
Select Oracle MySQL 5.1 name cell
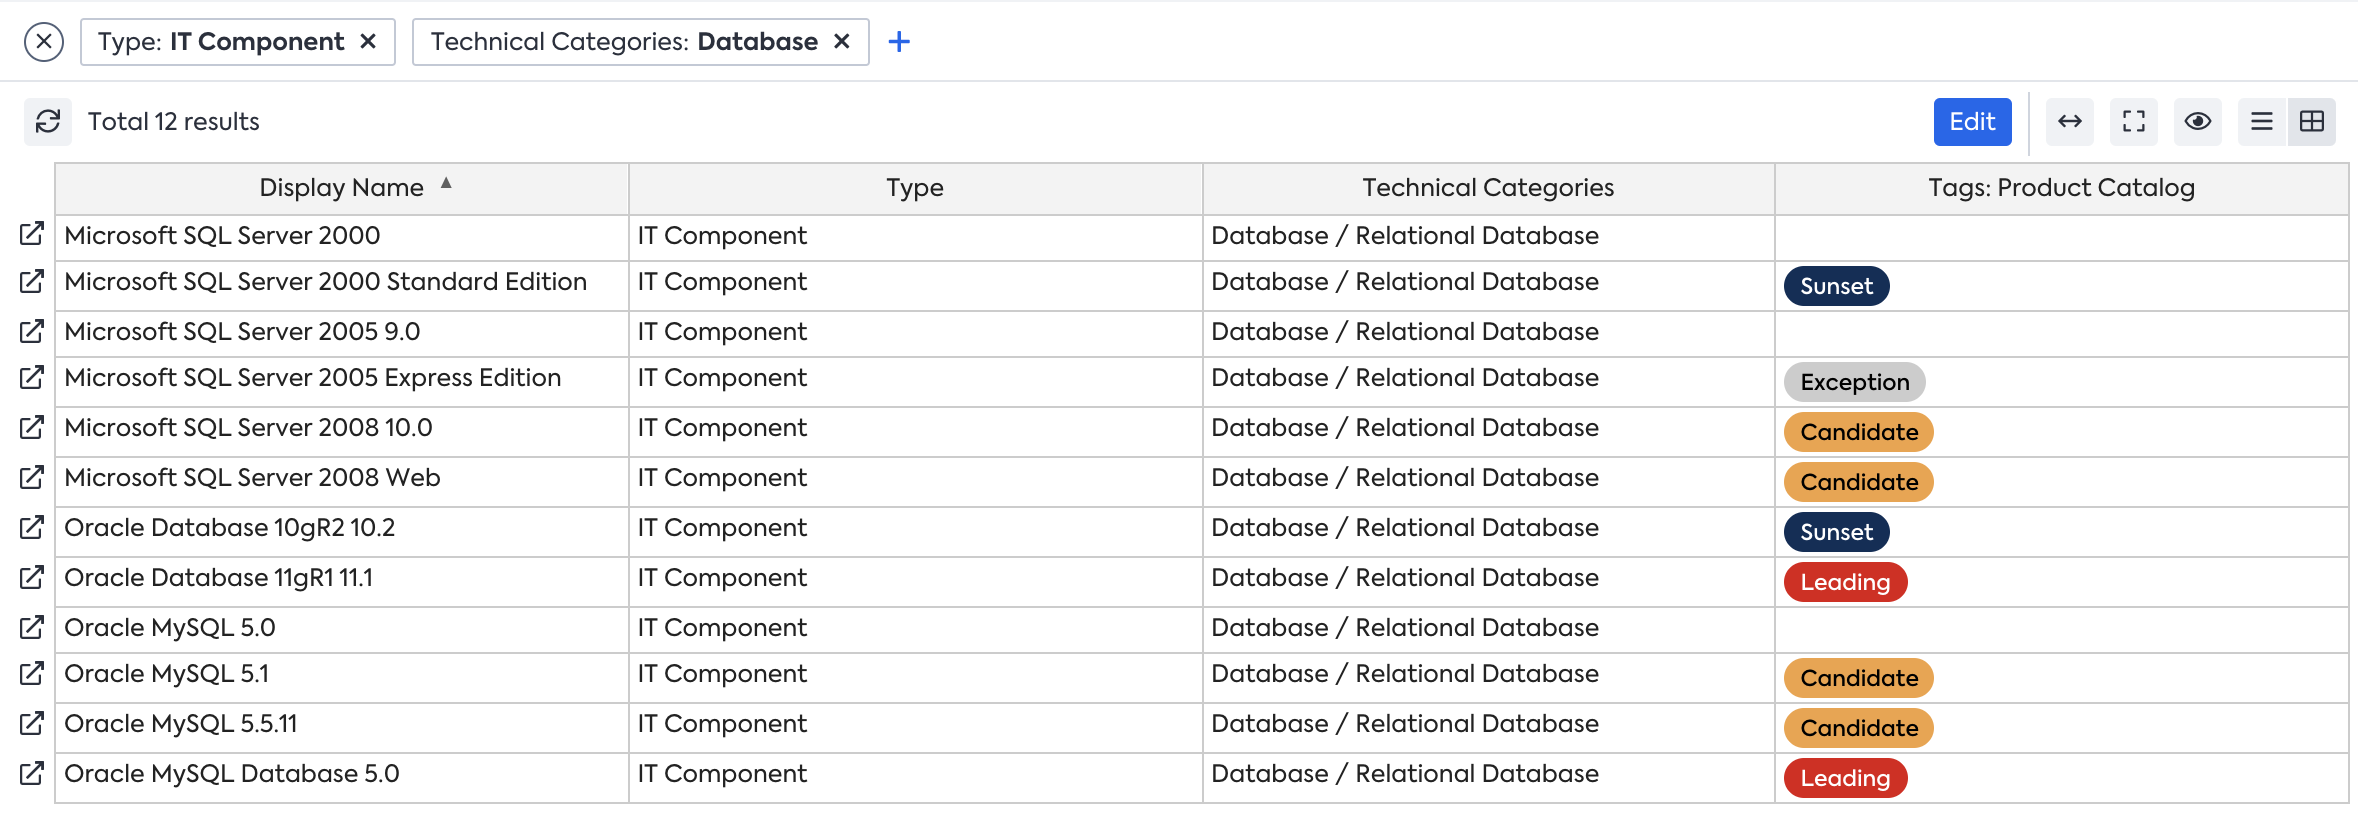click(342, 677)
